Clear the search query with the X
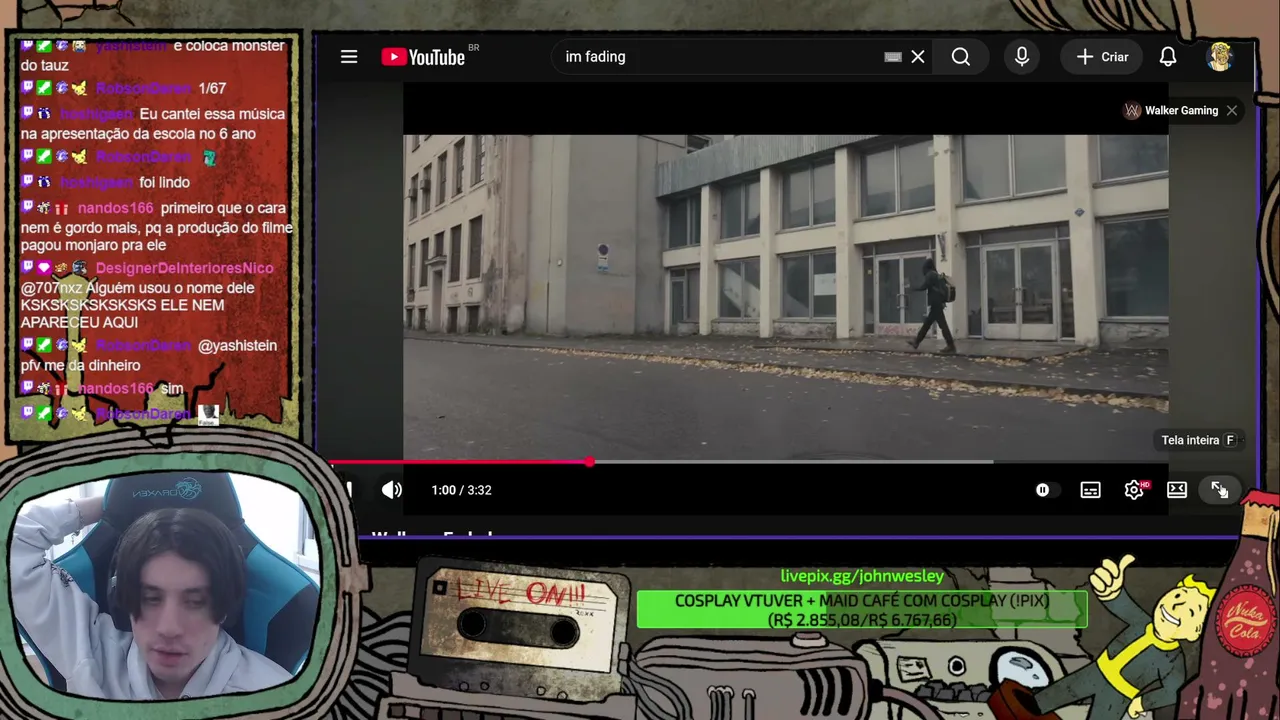The height and width of the screenshot is (720, 1280). [918, 57]
